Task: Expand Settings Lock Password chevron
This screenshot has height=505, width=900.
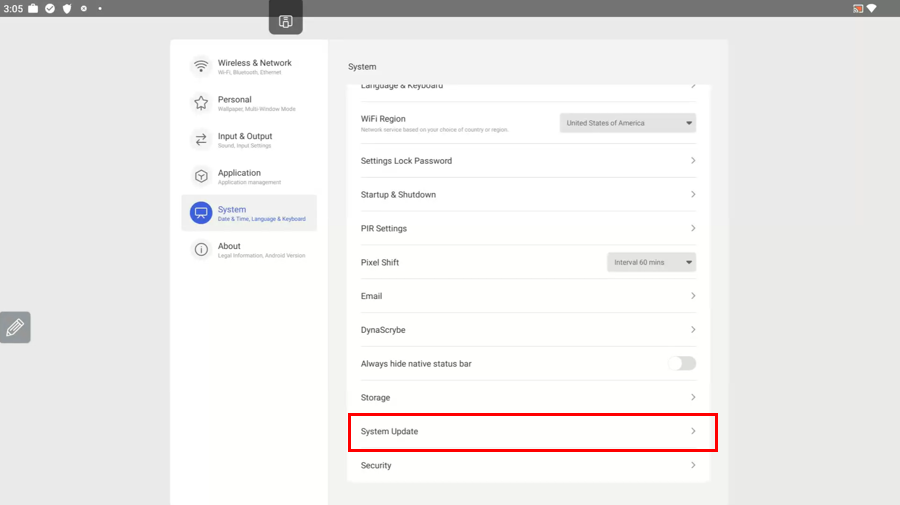Action: (693, 161)
